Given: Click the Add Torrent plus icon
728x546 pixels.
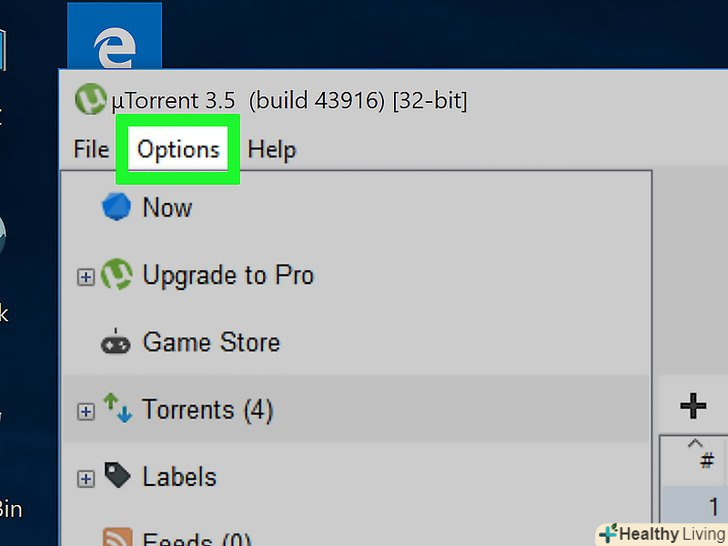Looking at the screenshot, I should (693, 406).
